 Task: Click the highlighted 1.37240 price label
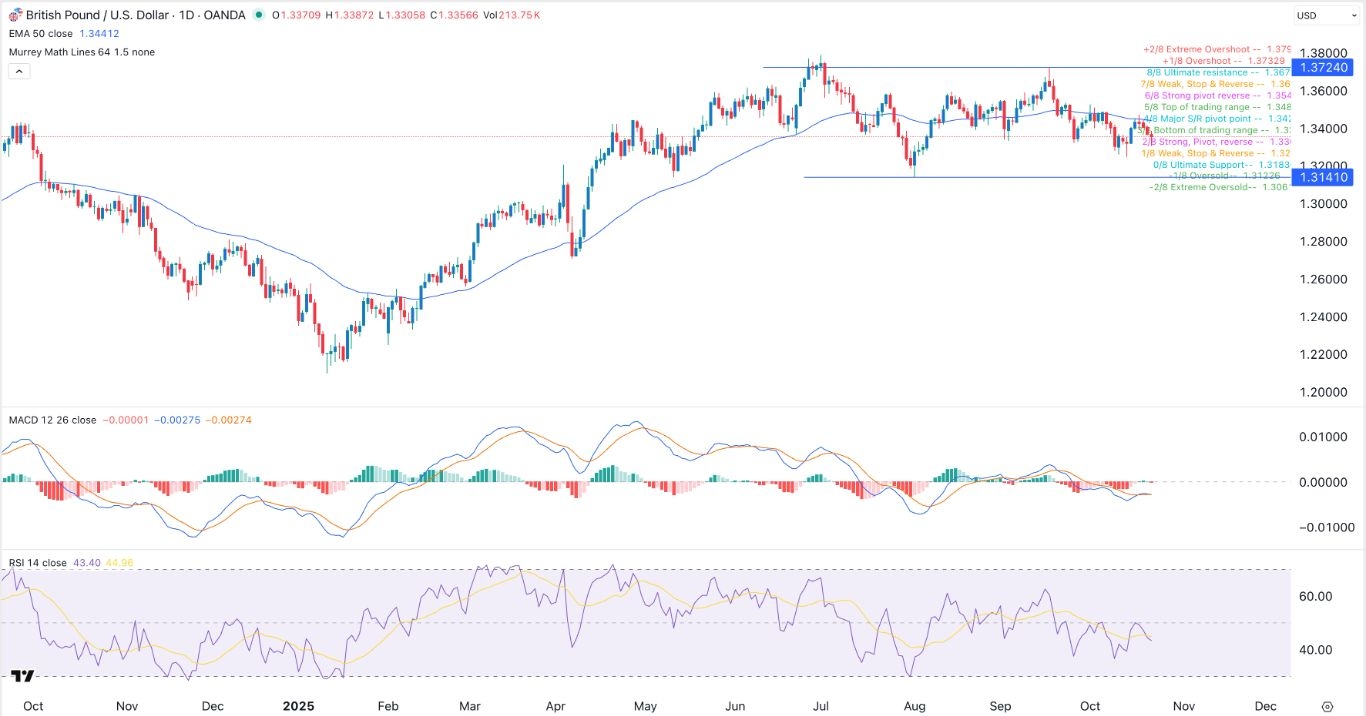pos(1323,67)
